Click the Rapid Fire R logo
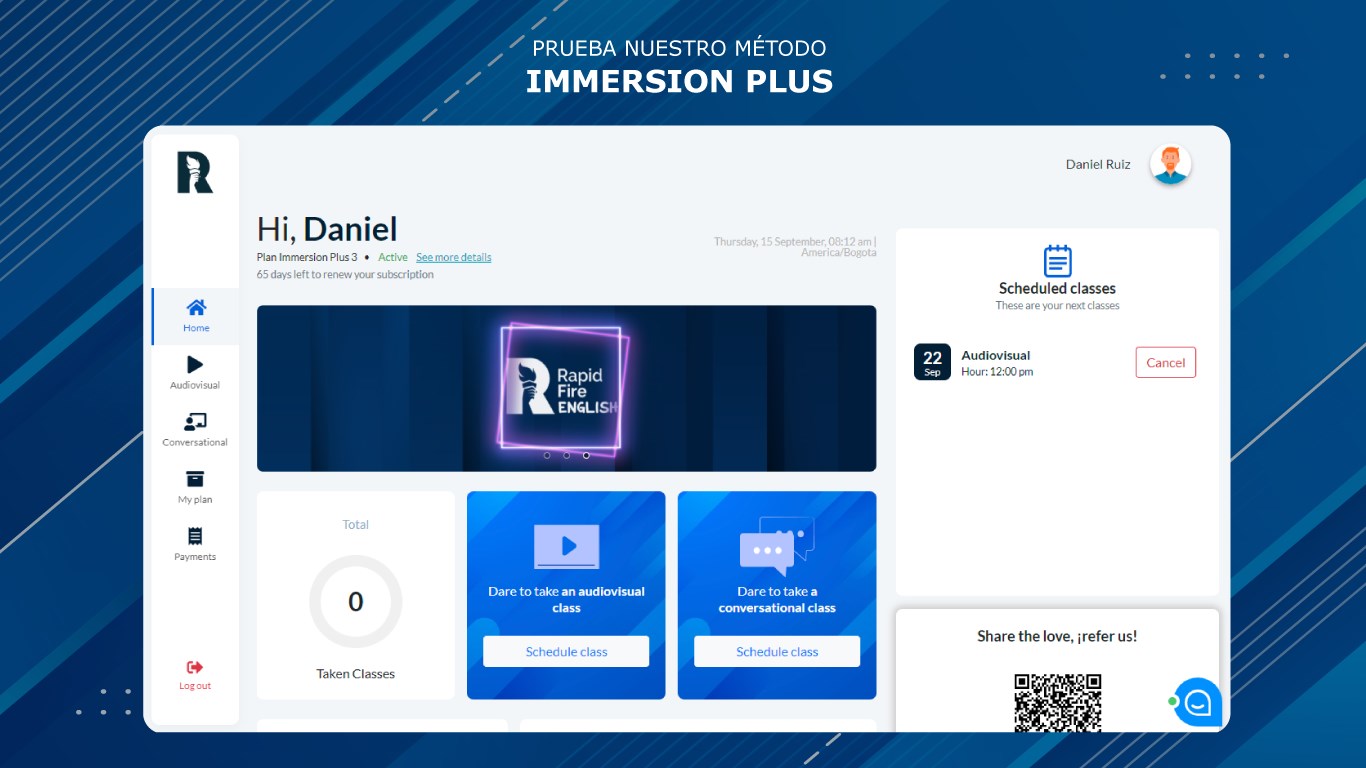Screen dimensions: 1366x768 195,172
